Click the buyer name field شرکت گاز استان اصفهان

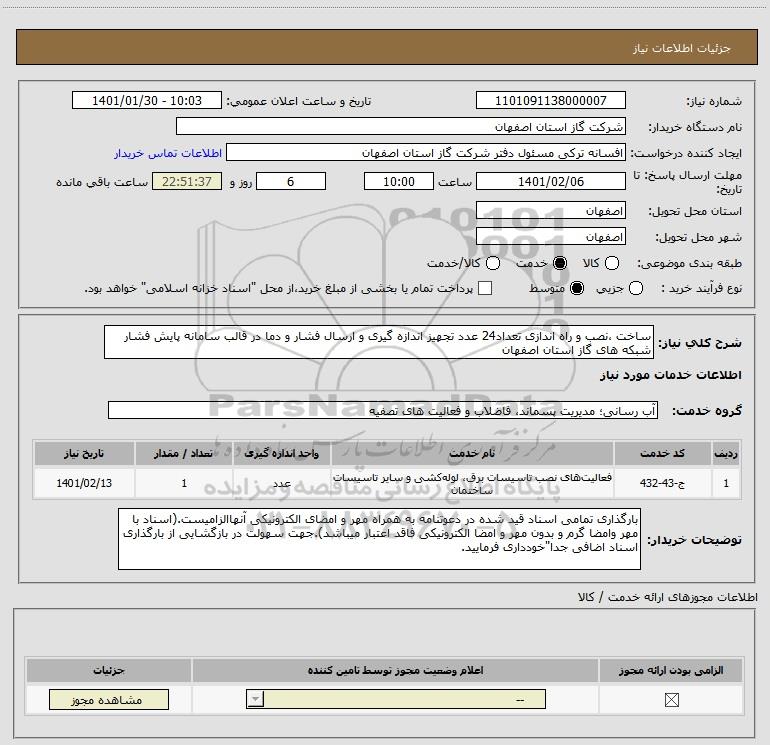pyautogui.click(x=401, y=126)
